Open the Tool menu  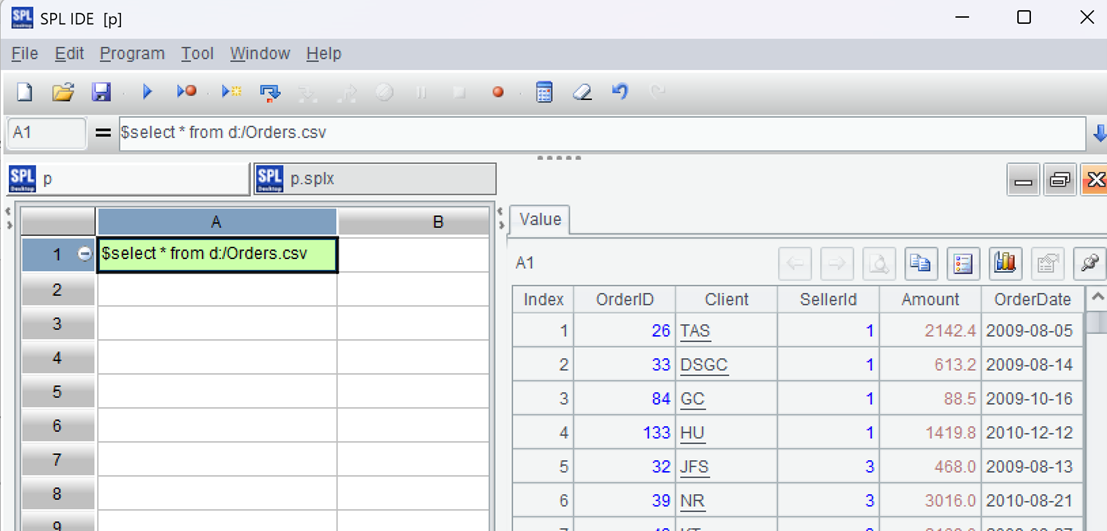pyautogui.click(x=197, y=54)
